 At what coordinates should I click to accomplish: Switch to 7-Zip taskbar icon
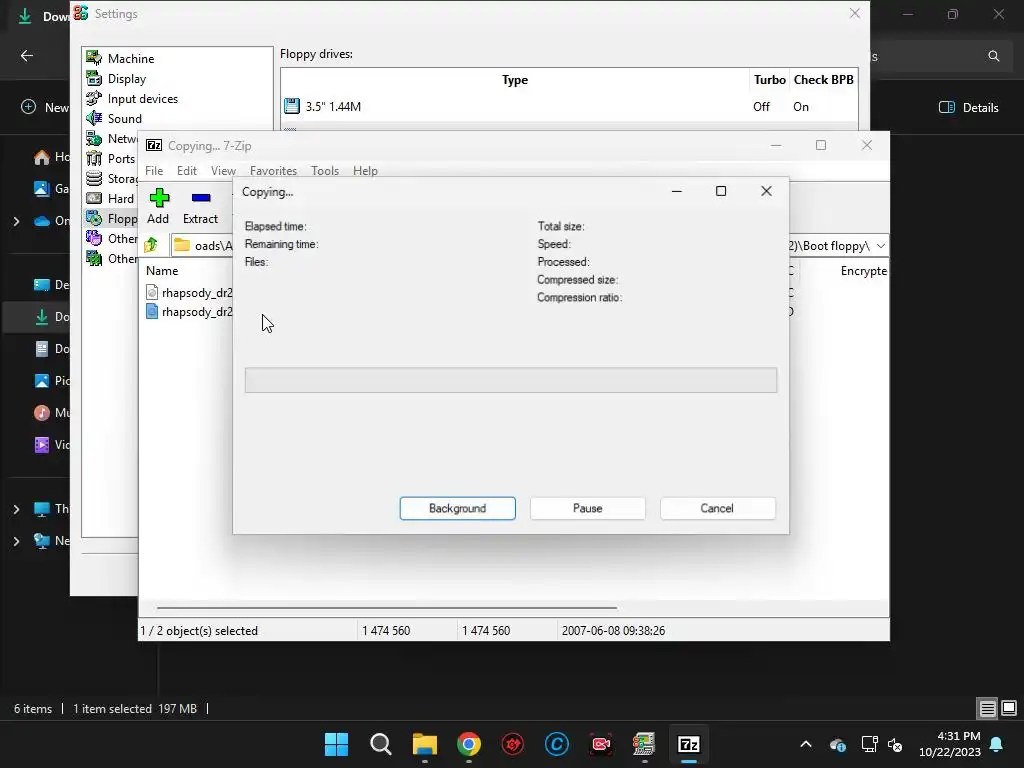pos(689,744)
